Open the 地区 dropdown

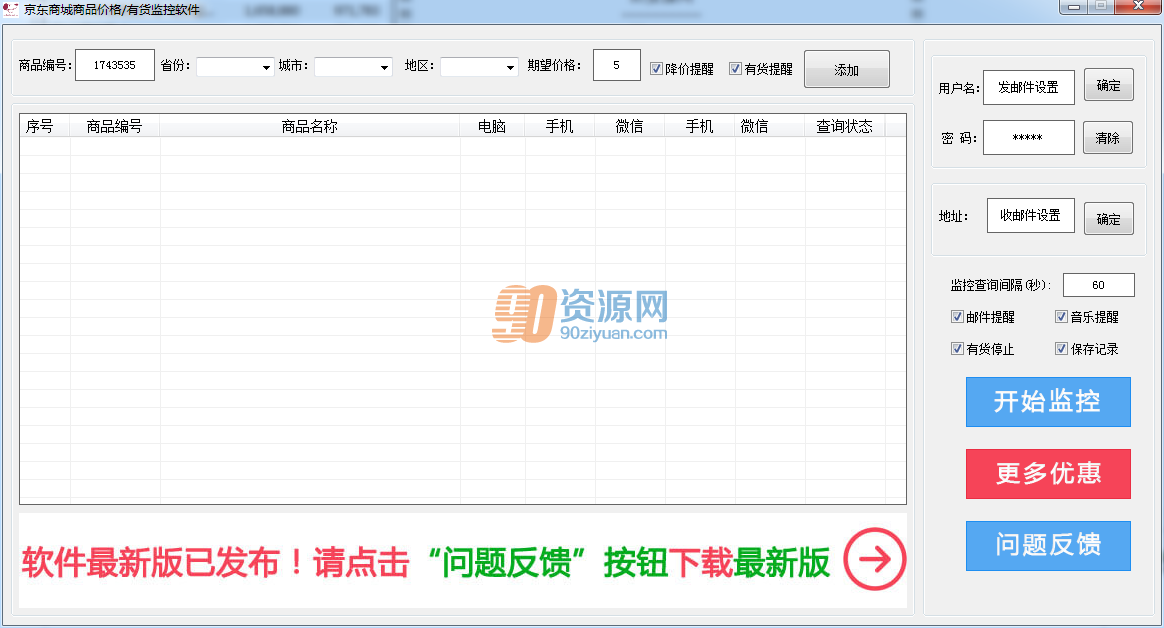point(480,67)
